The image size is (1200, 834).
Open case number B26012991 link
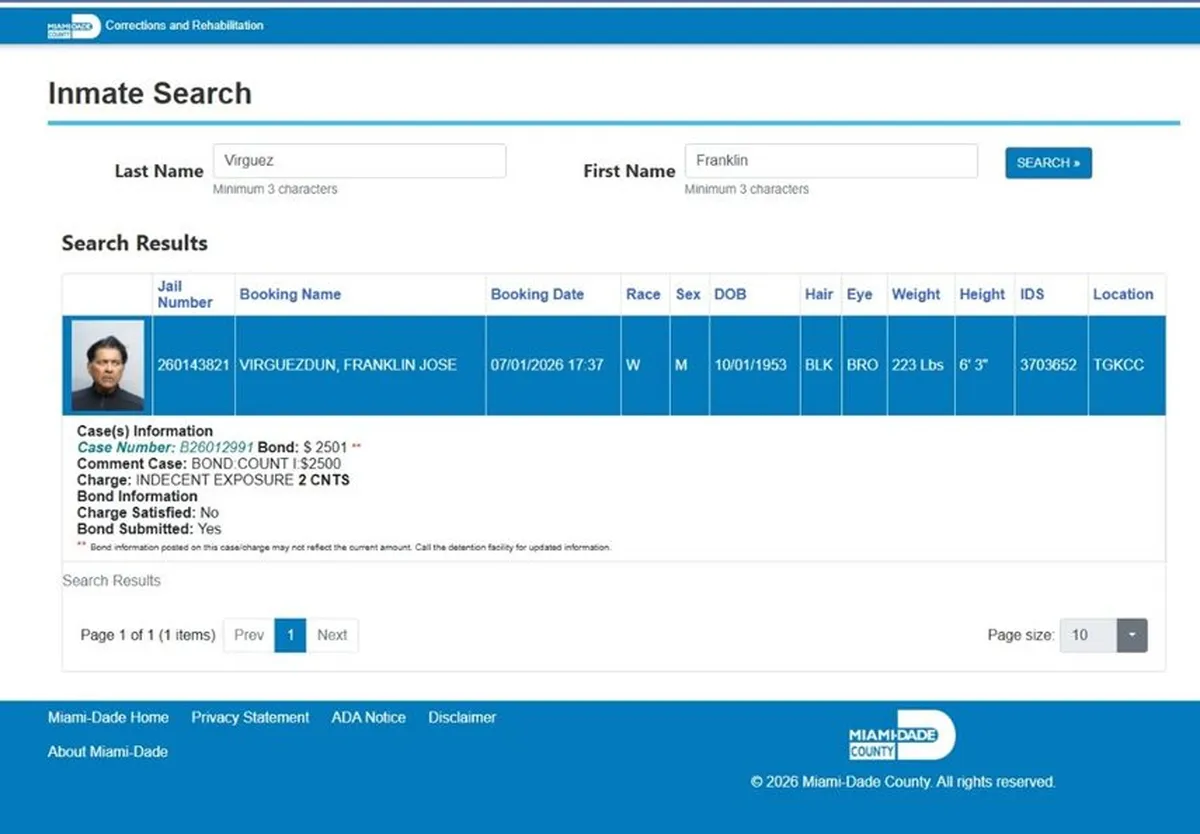coord(217,448)
